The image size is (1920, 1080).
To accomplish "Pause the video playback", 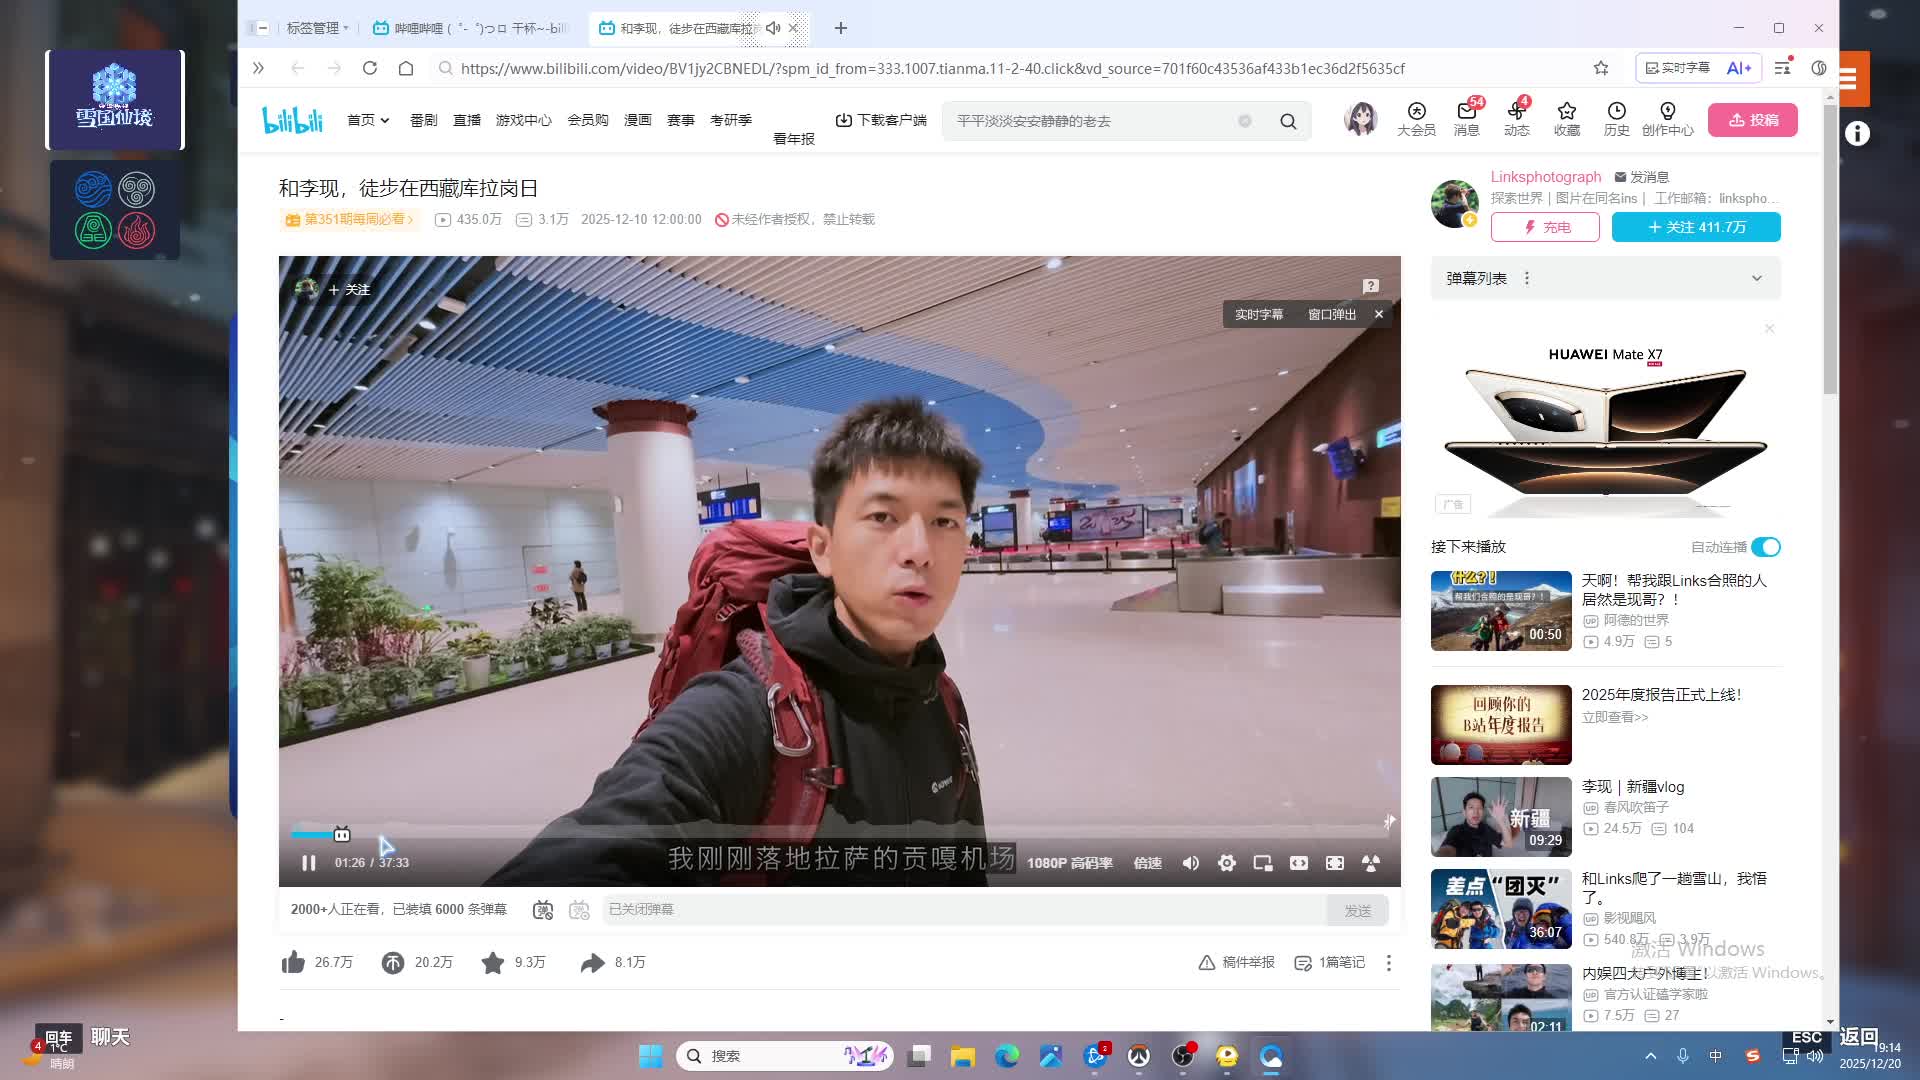I will point(308,863).
